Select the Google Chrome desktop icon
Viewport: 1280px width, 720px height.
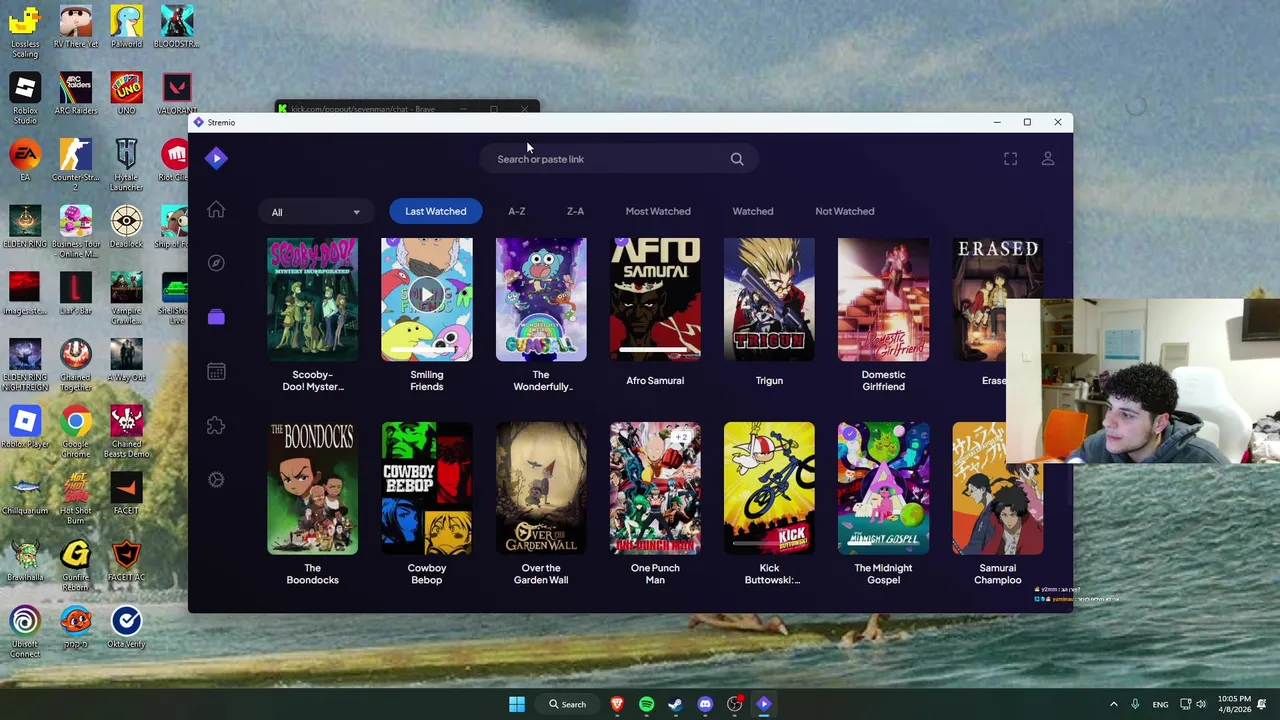pyautogui.click(x=76, y=432)
